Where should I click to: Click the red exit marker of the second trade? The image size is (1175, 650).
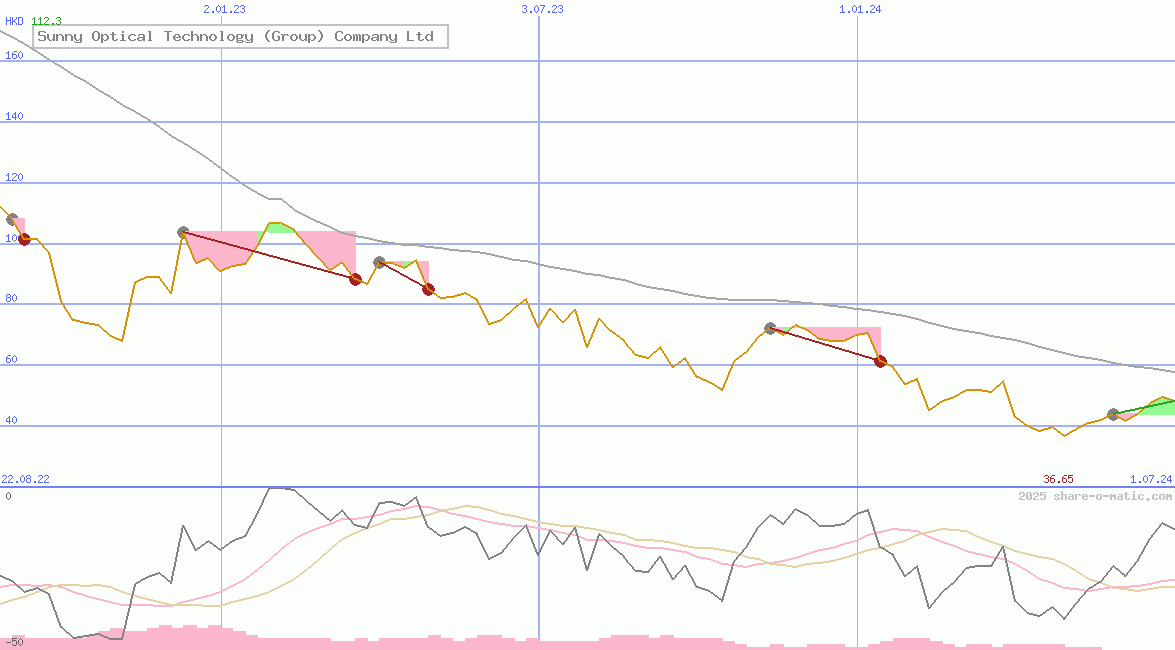(x=429, y=289)
